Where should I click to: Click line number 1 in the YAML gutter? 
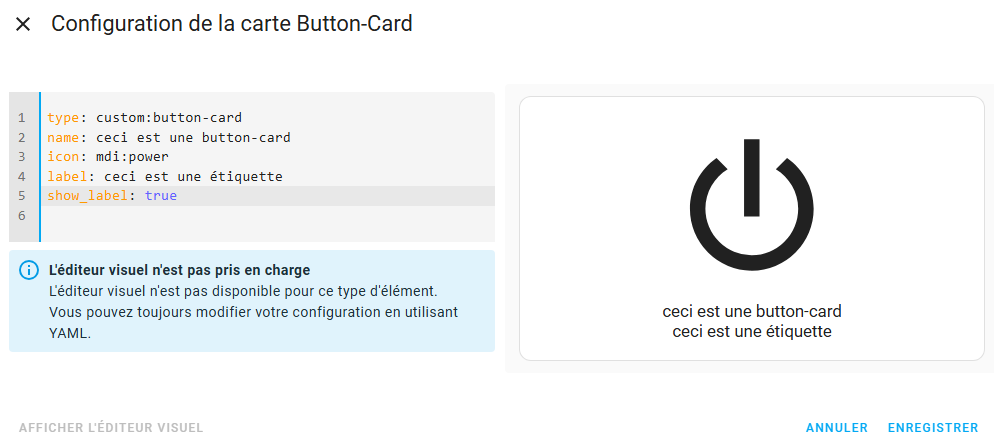pyautogui.click(x=22, y=118)
